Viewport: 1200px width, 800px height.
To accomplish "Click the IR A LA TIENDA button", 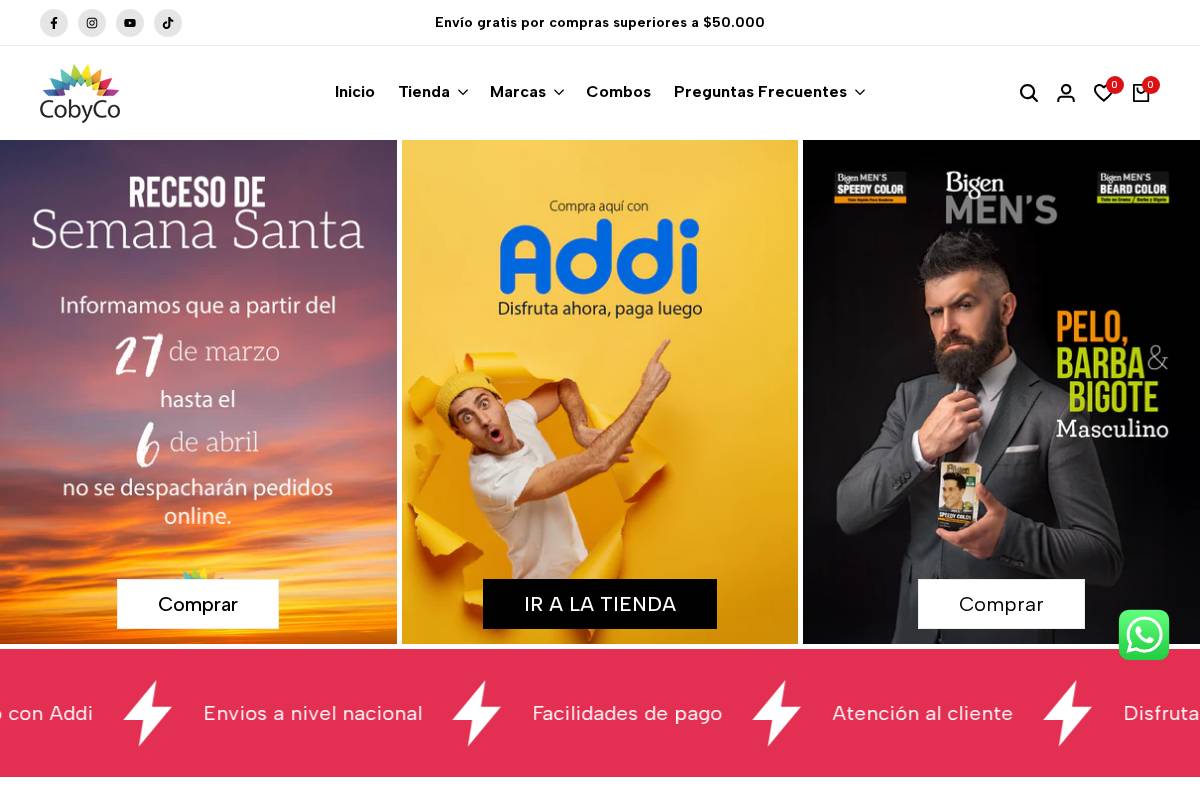I will click(600, 604).
